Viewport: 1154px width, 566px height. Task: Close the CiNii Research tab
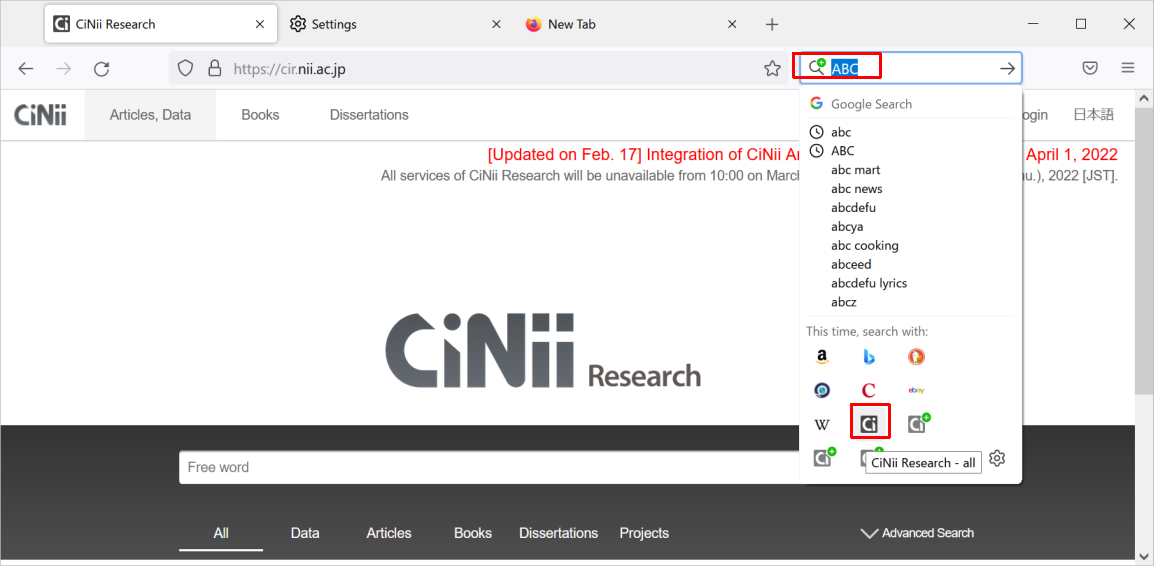(259, 24)
